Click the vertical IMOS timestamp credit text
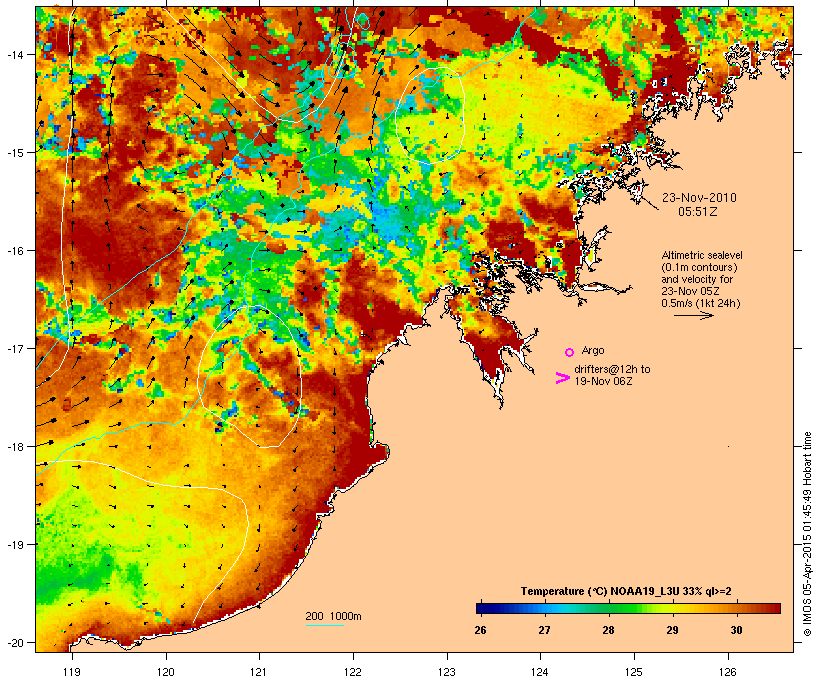This screenshot has width=820, height=680. [x=807, y=534]
